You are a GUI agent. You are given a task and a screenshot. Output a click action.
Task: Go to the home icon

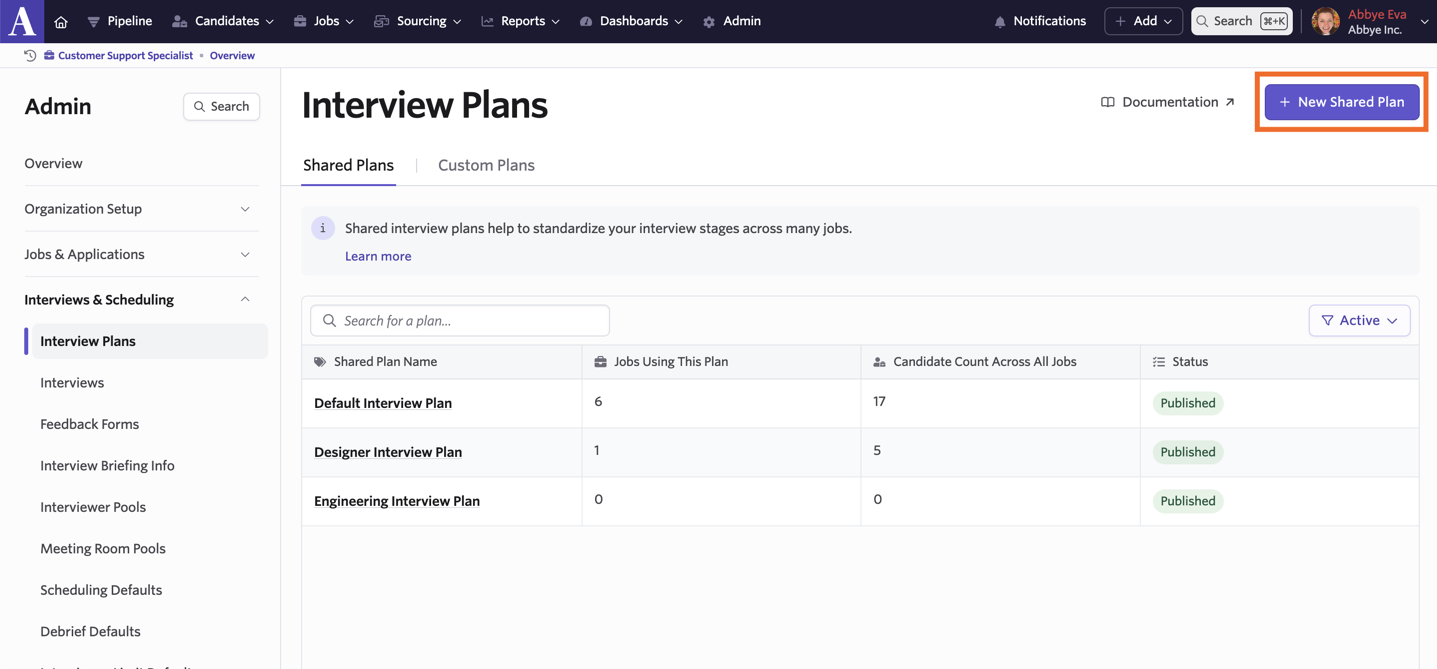click(x=61, y=21)
